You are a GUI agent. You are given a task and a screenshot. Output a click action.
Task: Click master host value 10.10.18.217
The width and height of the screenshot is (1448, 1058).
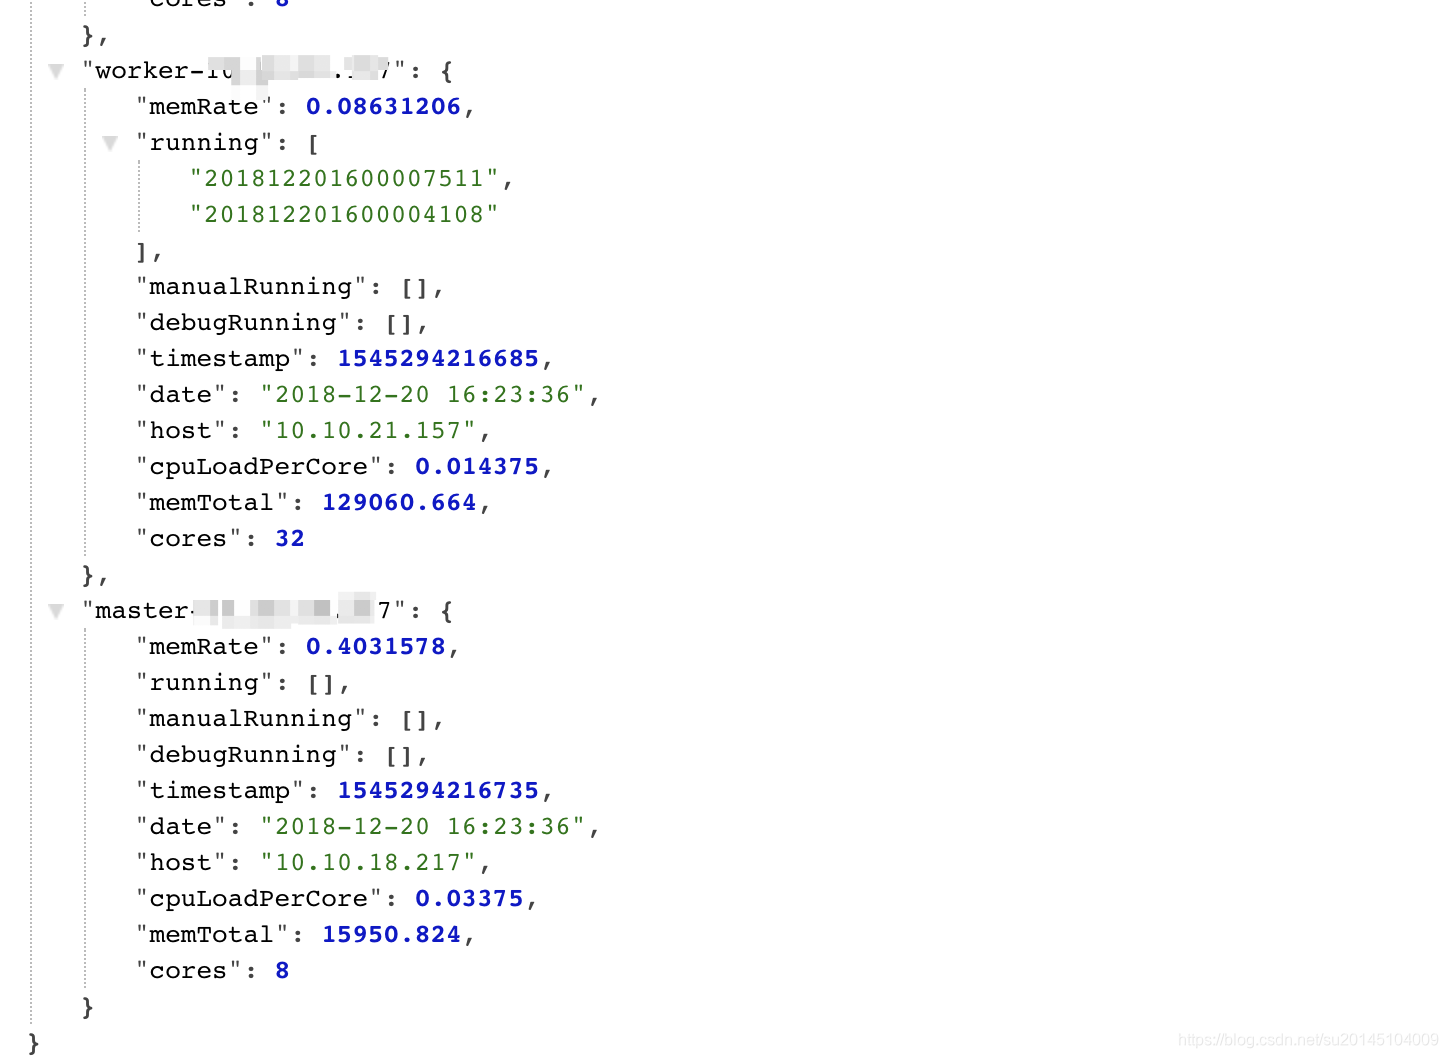368,863
